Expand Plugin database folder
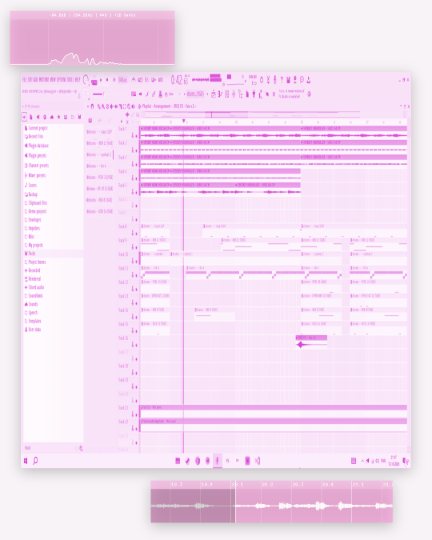This screenshot has height=540, width=432. point(37,146)
